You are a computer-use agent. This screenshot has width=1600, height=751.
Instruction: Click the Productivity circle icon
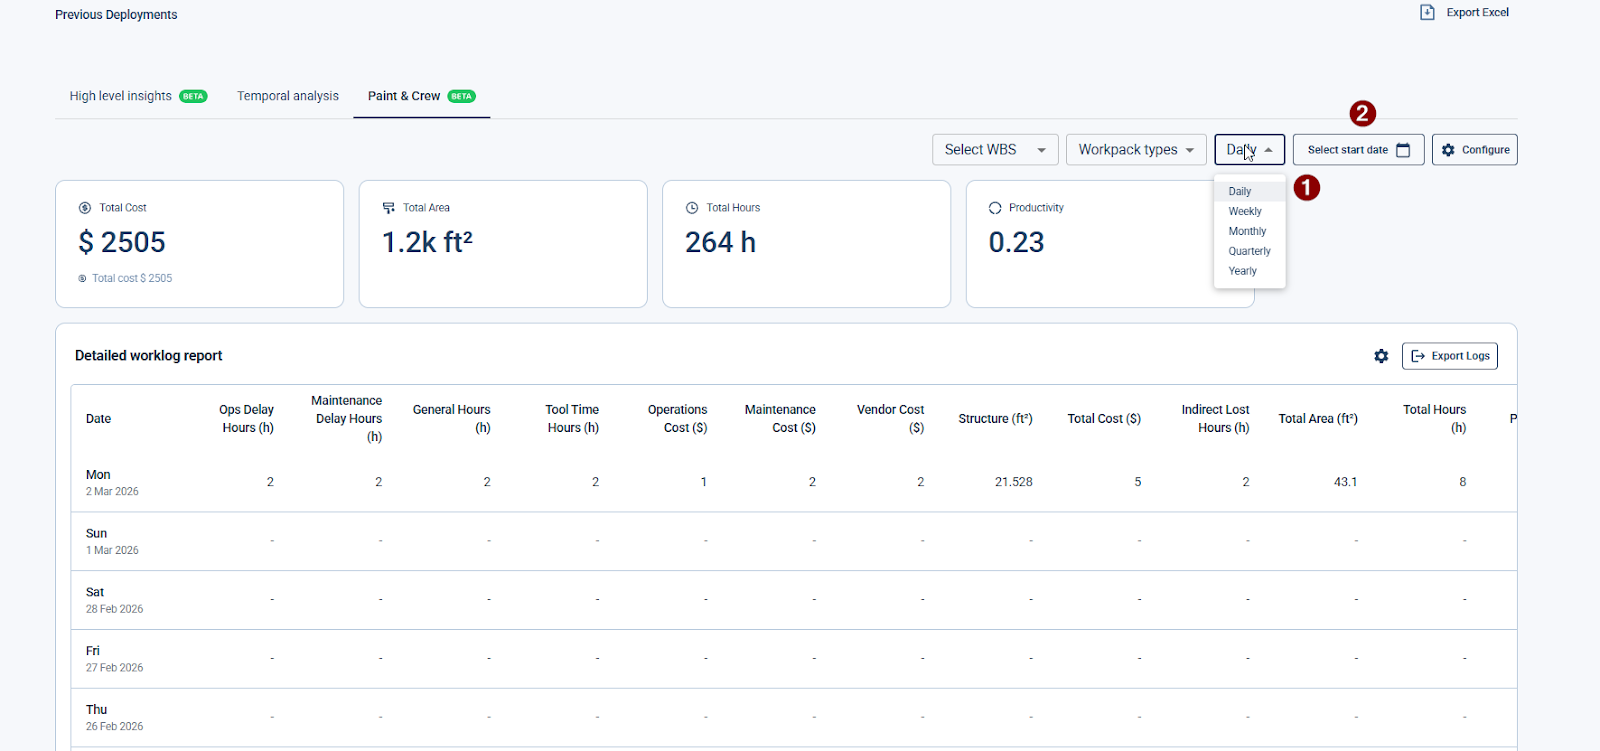(x=995, y=208)
